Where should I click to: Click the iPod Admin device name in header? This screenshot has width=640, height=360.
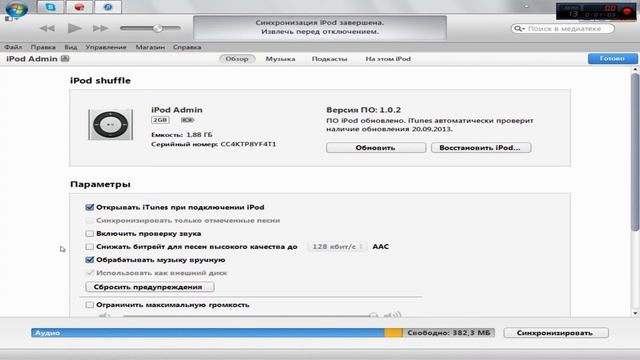point(32,59)
